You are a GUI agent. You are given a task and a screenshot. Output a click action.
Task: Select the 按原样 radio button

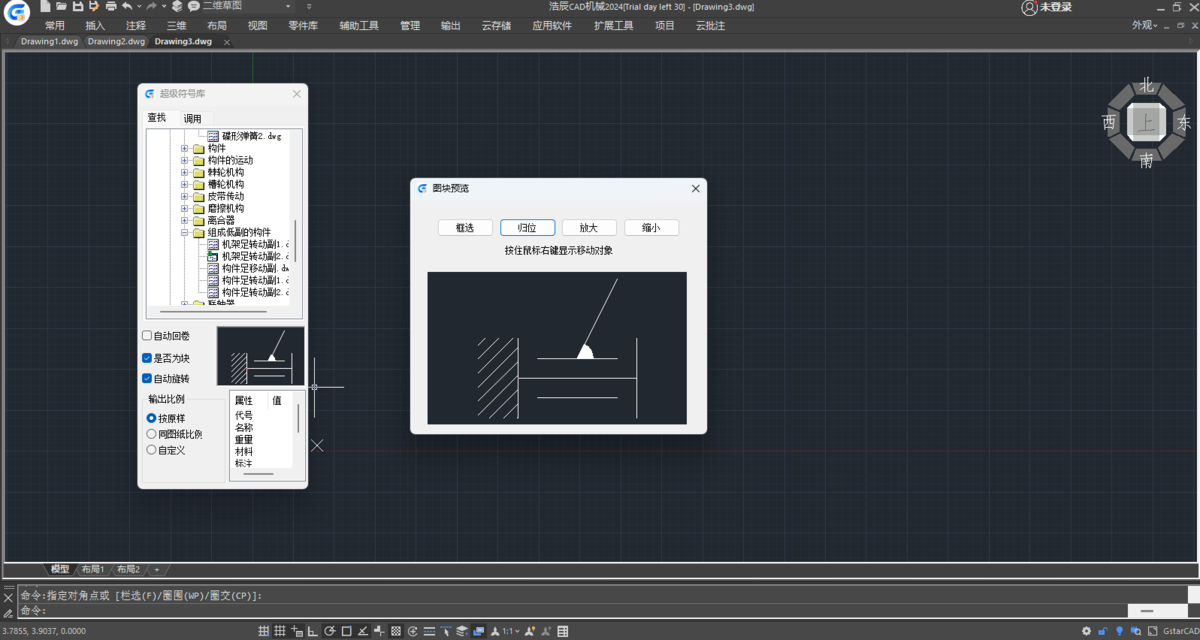click(151, 418)
